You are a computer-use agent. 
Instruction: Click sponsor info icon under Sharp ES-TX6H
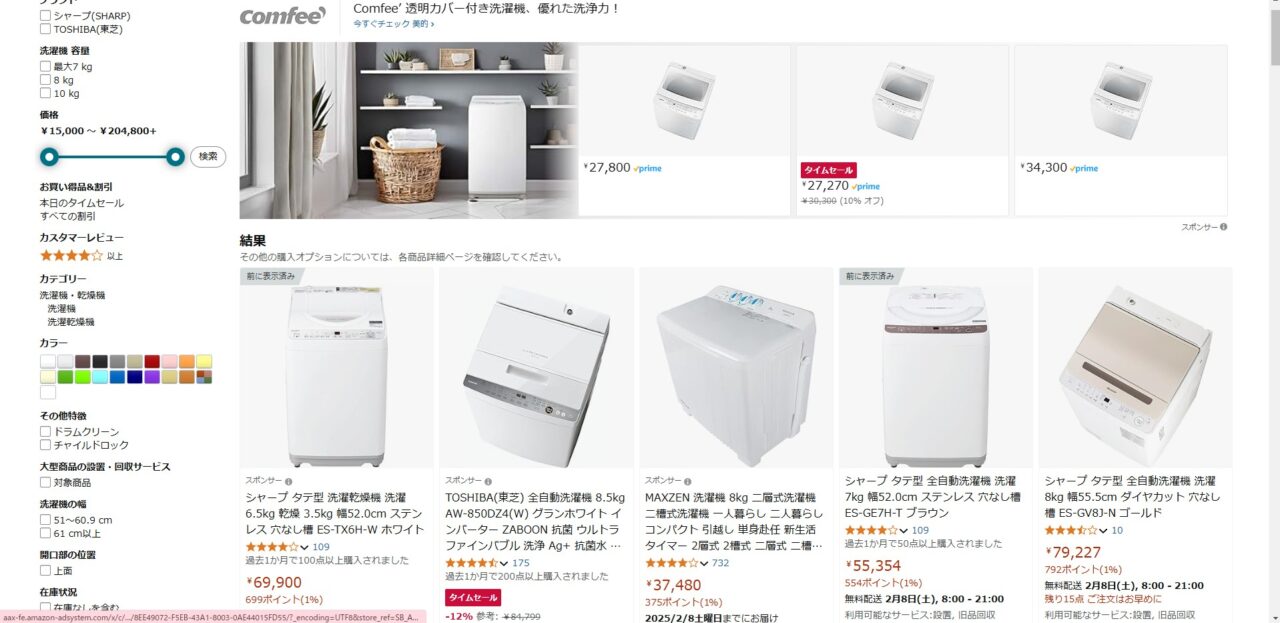point(289,481)
